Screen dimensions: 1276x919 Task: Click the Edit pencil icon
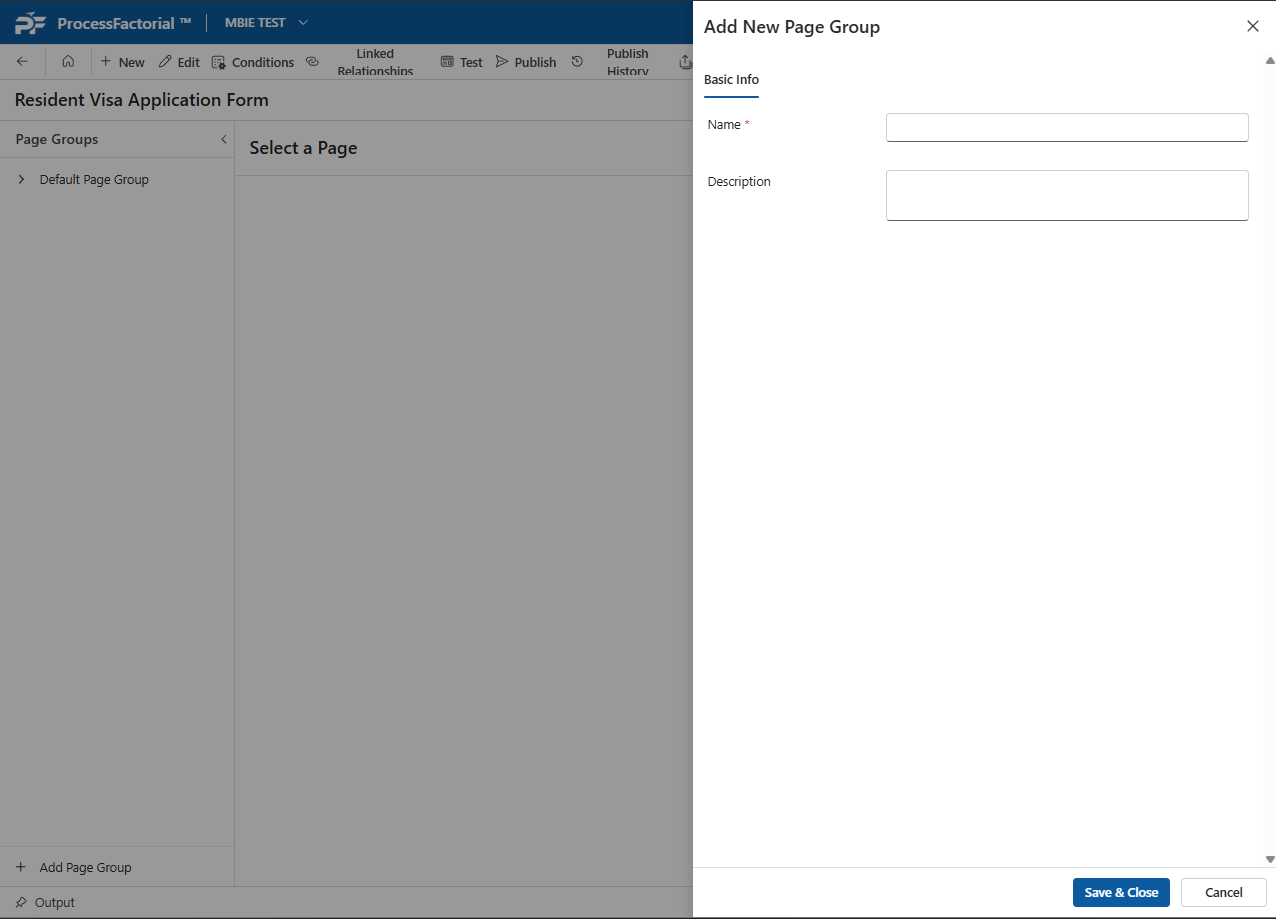pos(165,62)
